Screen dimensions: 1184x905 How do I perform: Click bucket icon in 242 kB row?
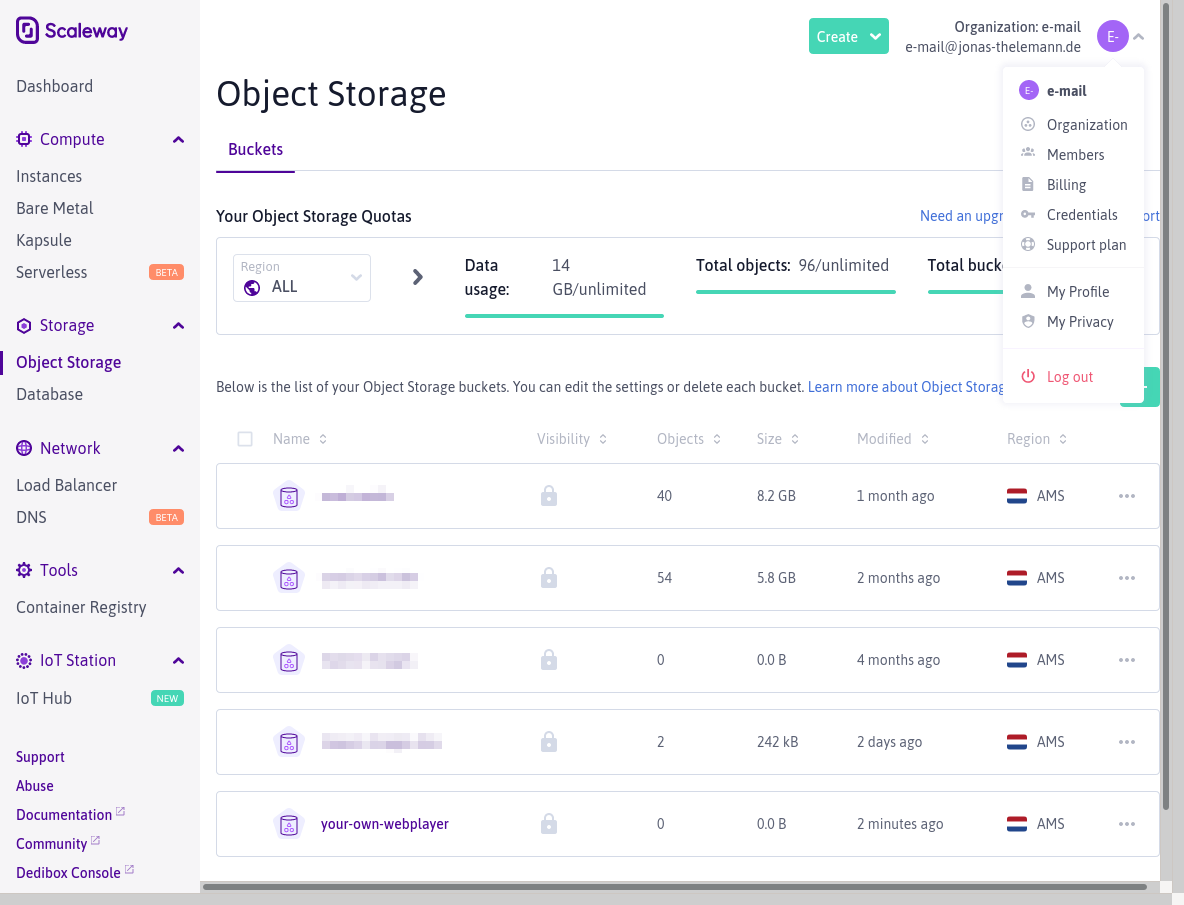288,743
